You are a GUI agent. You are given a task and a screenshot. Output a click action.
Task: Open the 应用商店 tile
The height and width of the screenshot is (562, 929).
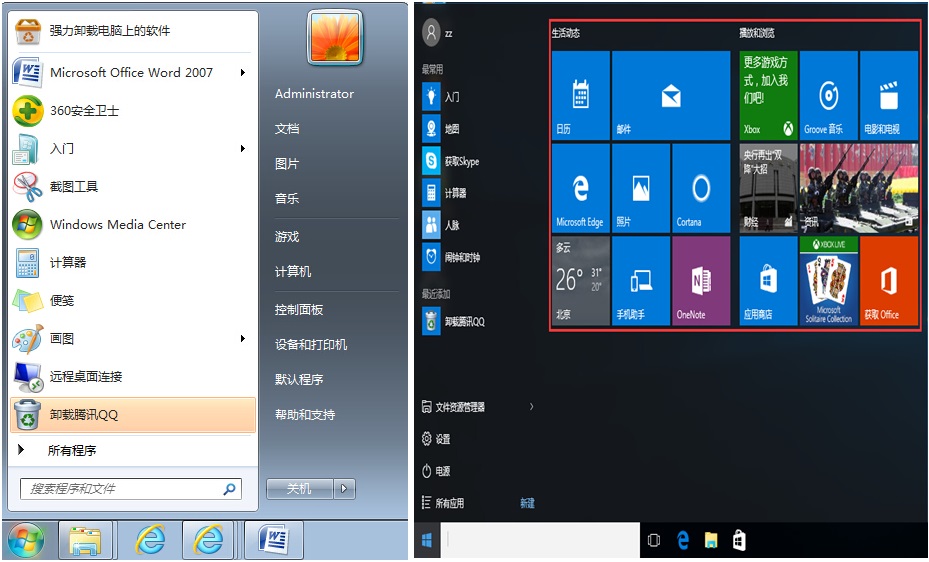click(x=768, y=281)
